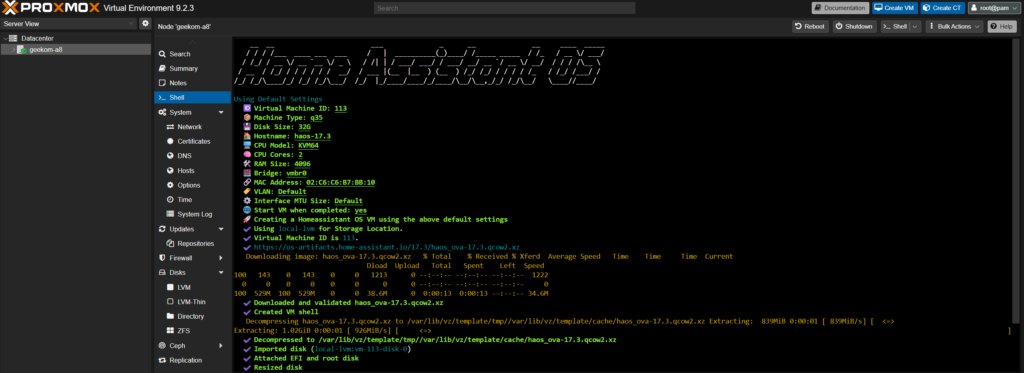This screenshot has height=373, width=1024.
Task: Click the haos_ova-17.3.qcow2.xz download URL
Action: coord(386,248)
